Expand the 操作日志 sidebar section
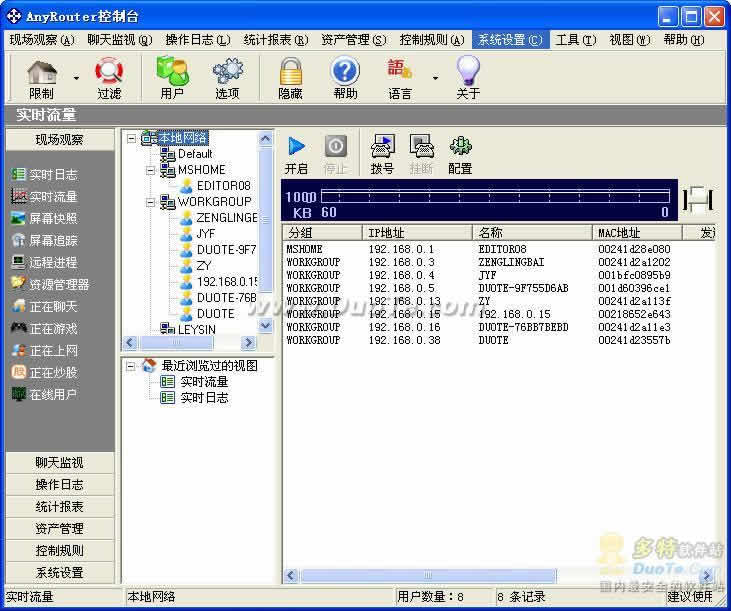 coord(60,484)
